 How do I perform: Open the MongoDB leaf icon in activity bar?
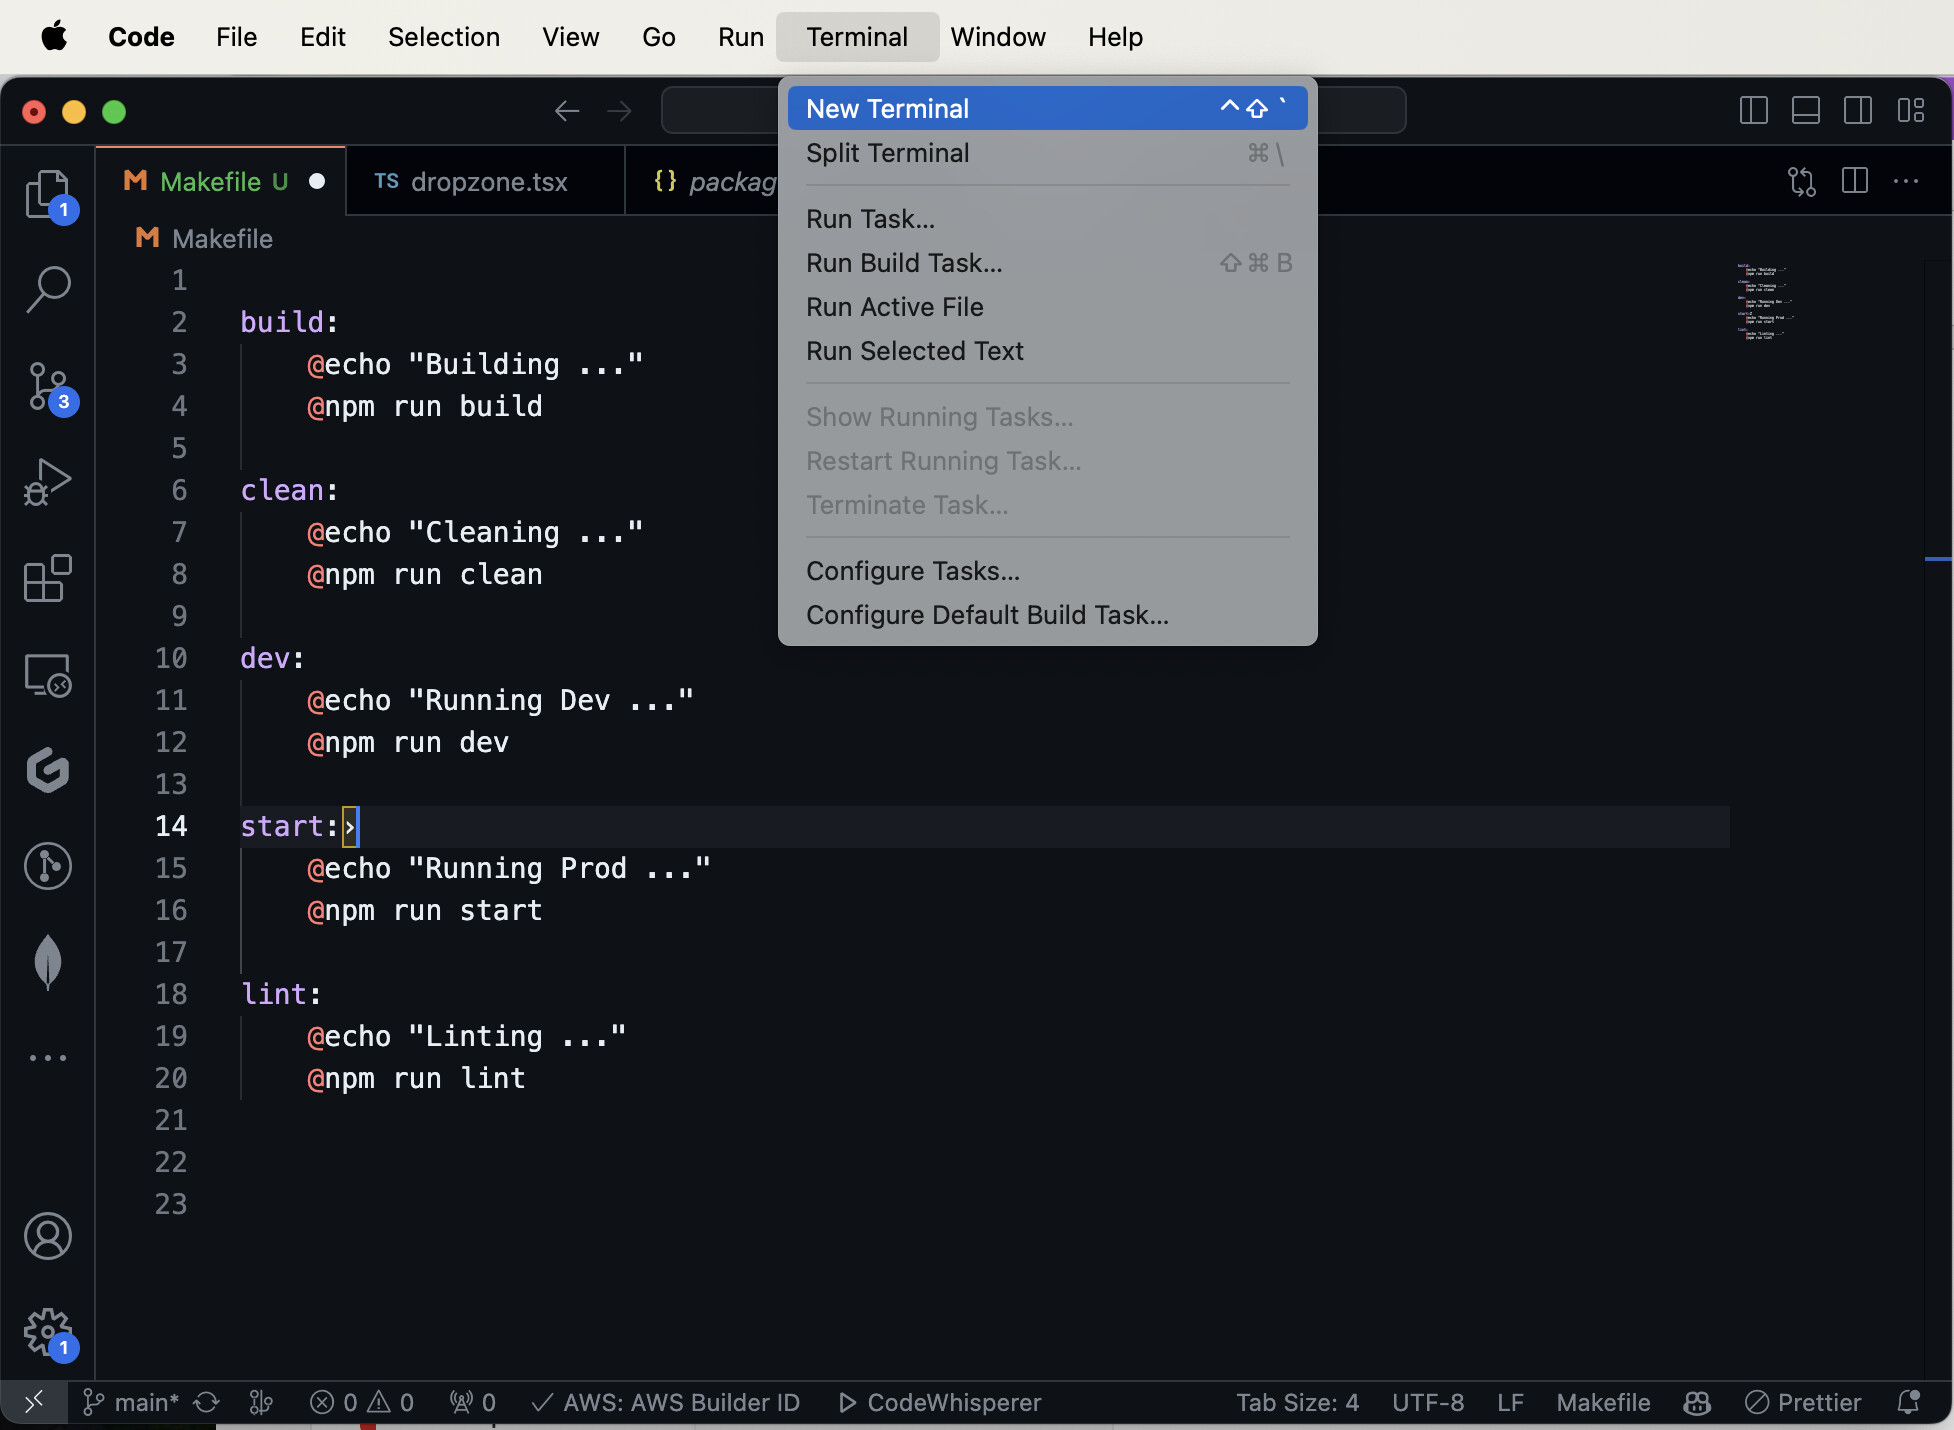pos(48,962)
